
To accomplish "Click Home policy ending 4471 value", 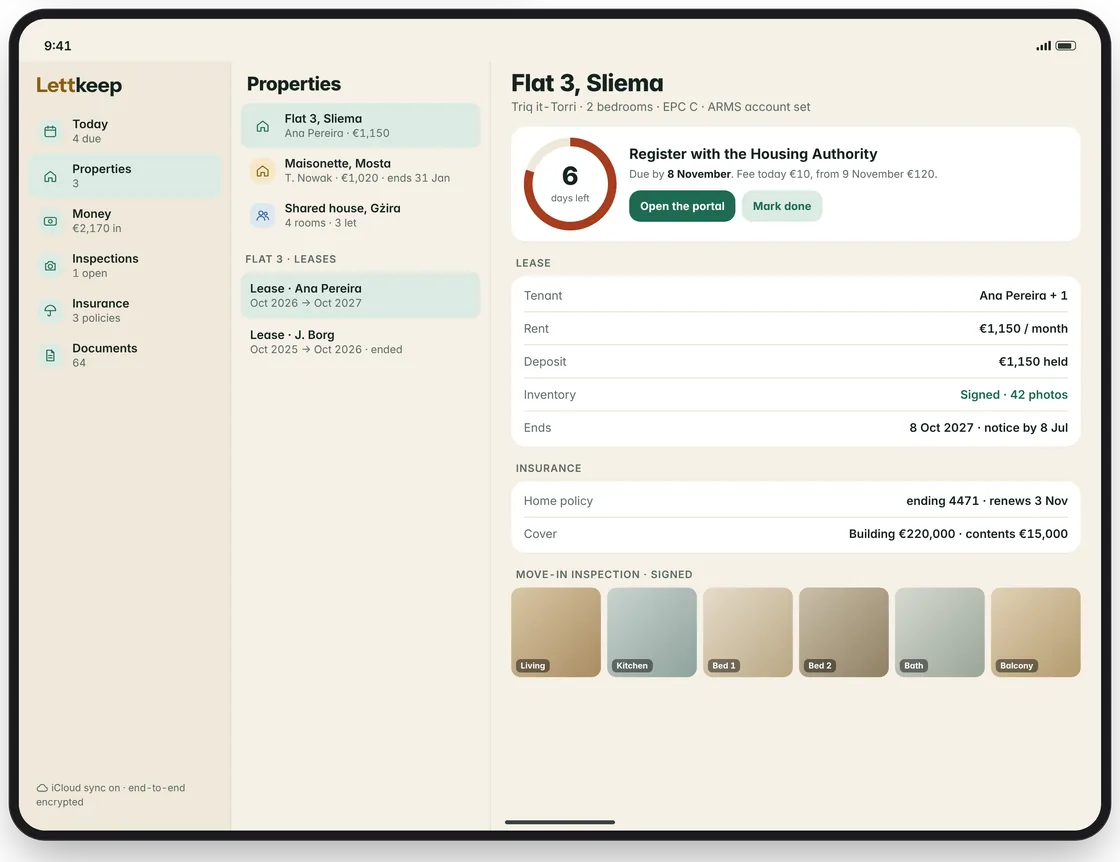I will (x=986, y=501).
